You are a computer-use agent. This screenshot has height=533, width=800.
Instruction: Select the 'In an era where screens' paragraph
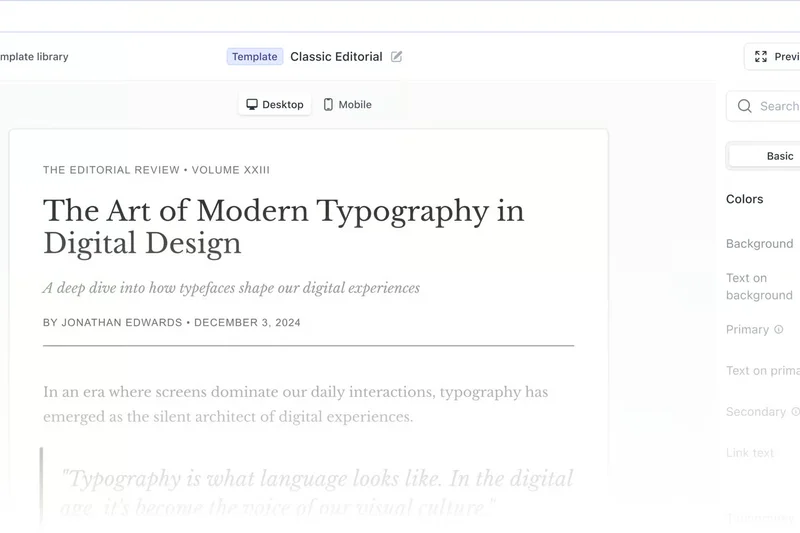[x=295, y=404]
